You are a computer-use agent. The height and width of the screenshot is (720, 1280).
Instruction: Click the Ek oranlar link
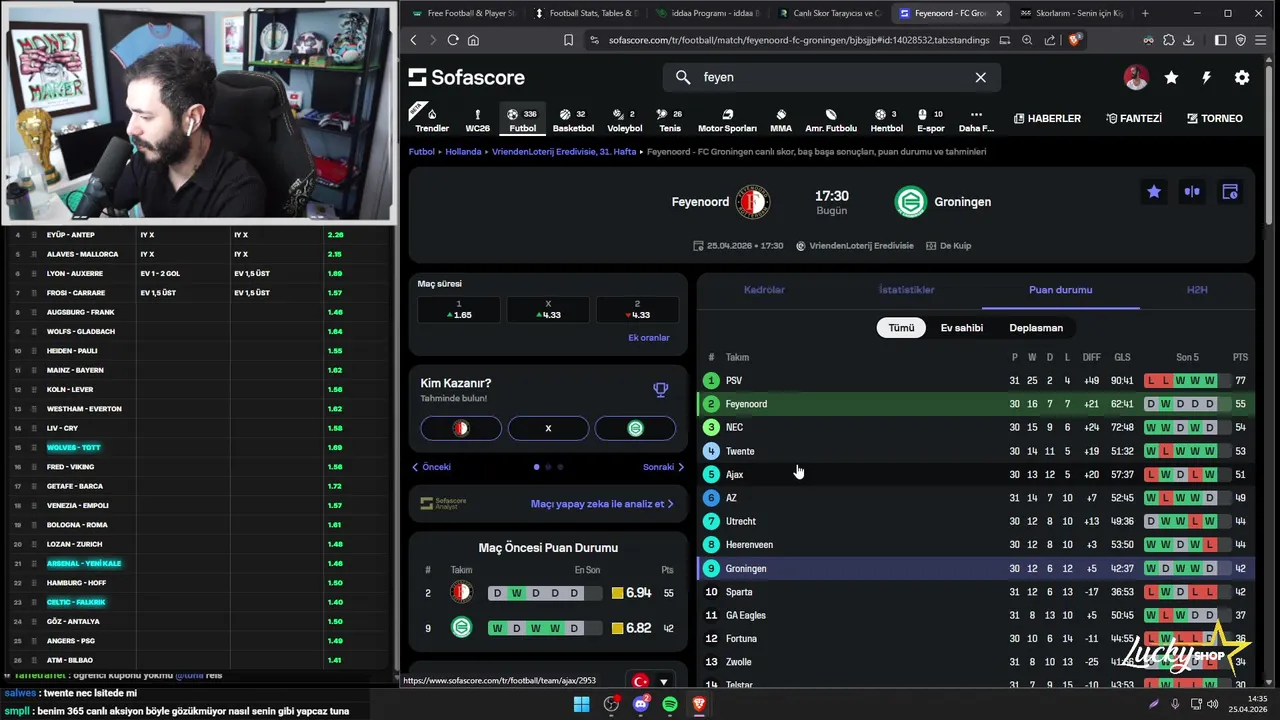pyautogui.click(x=649, y=338)
